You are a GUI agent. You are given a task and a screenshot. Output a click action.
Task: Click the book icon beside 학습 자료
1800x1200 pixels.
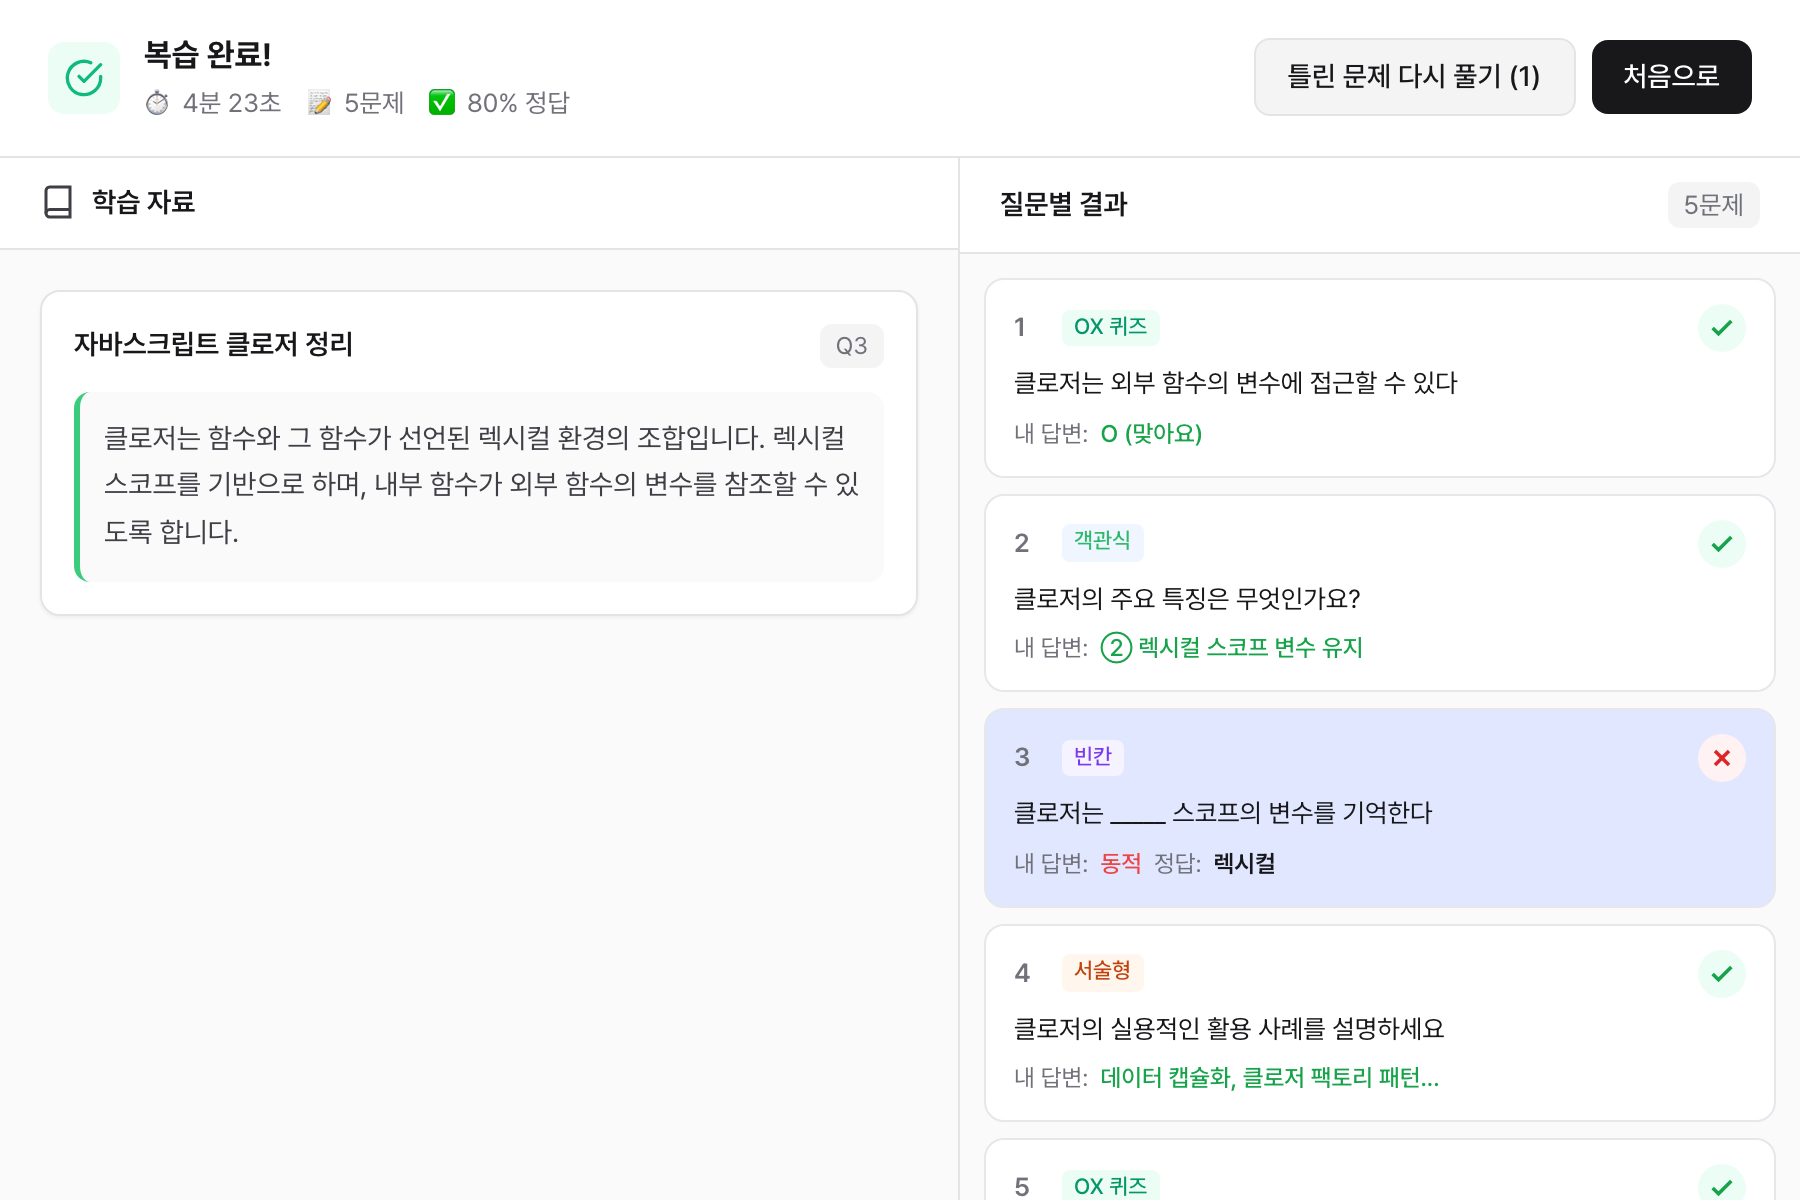(x=58, y=202)
